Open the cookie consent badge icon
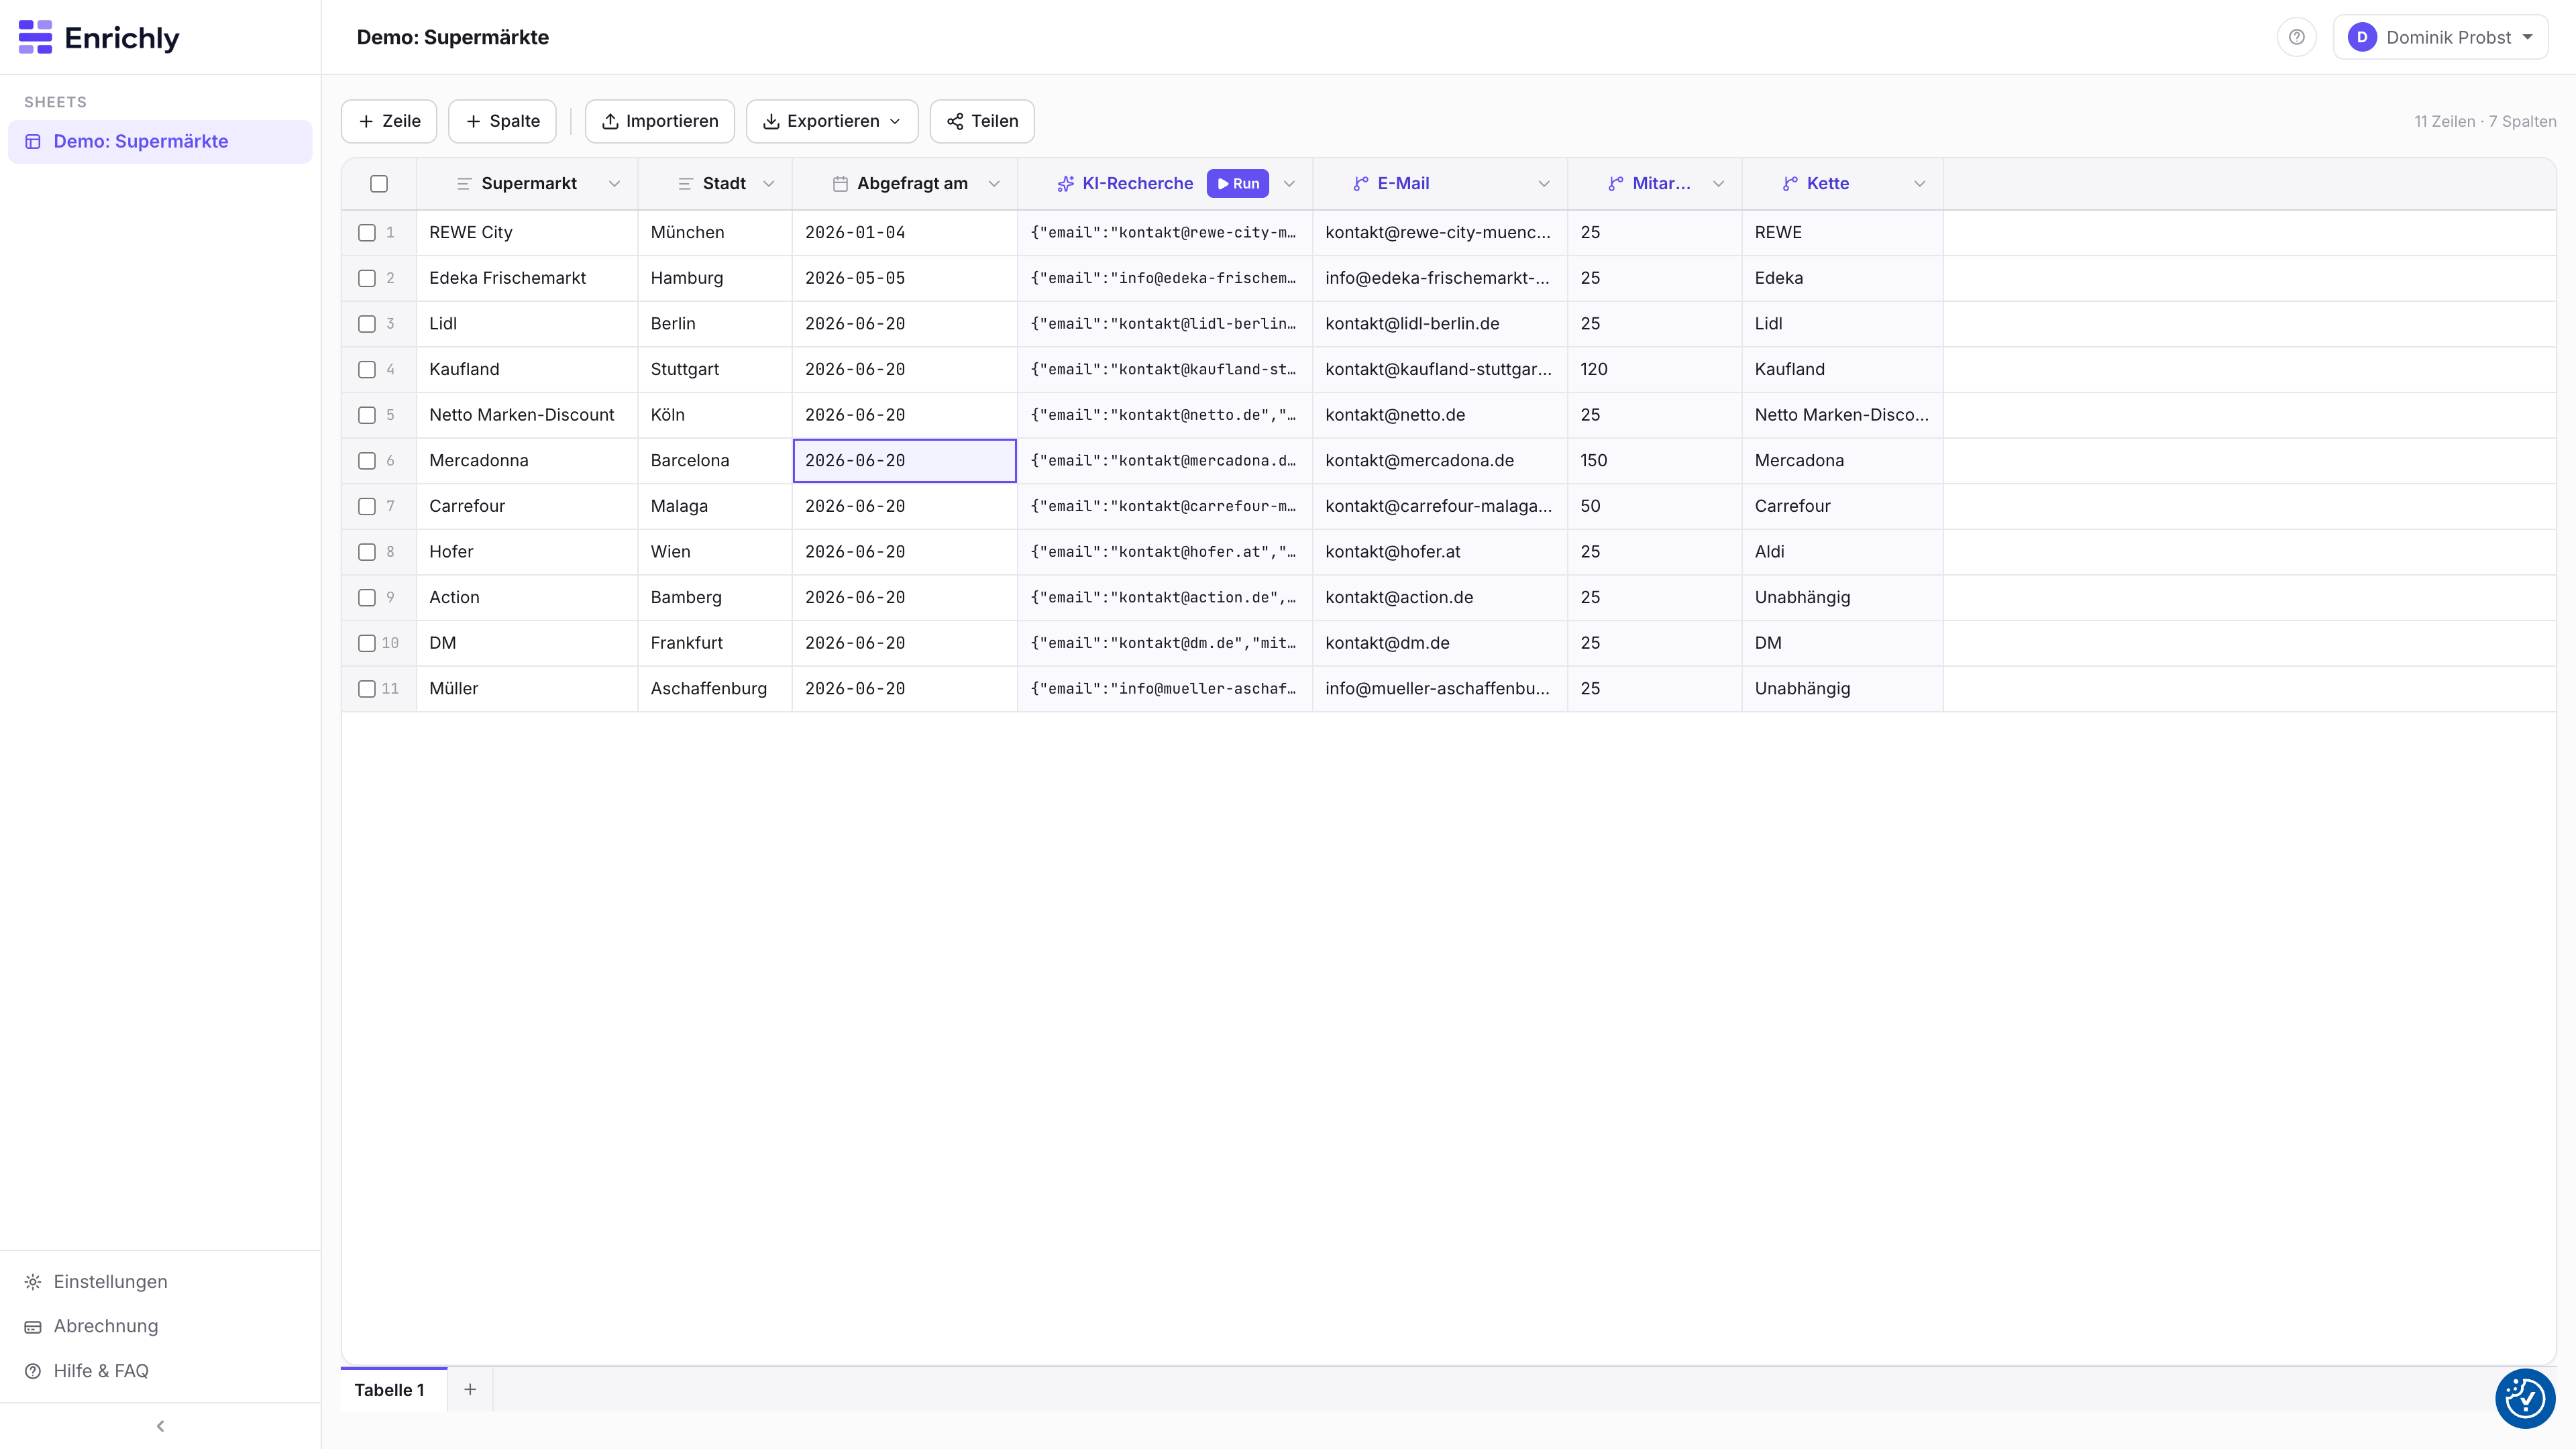2576x1449 pixels. pos(2525,1399)
